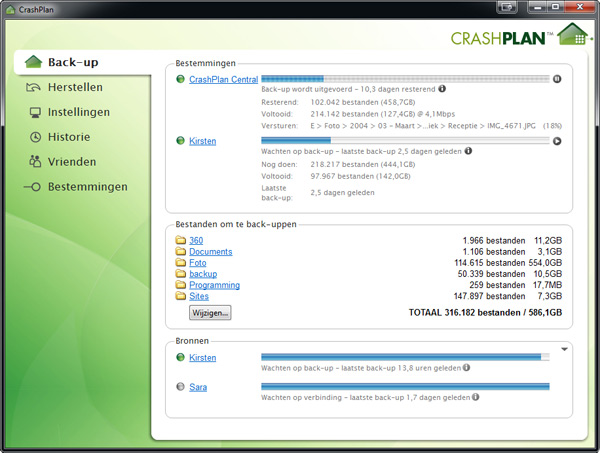Click the Vrienden people icon
Viewport: 600px width, 453px height.
[x=35, y=161]
